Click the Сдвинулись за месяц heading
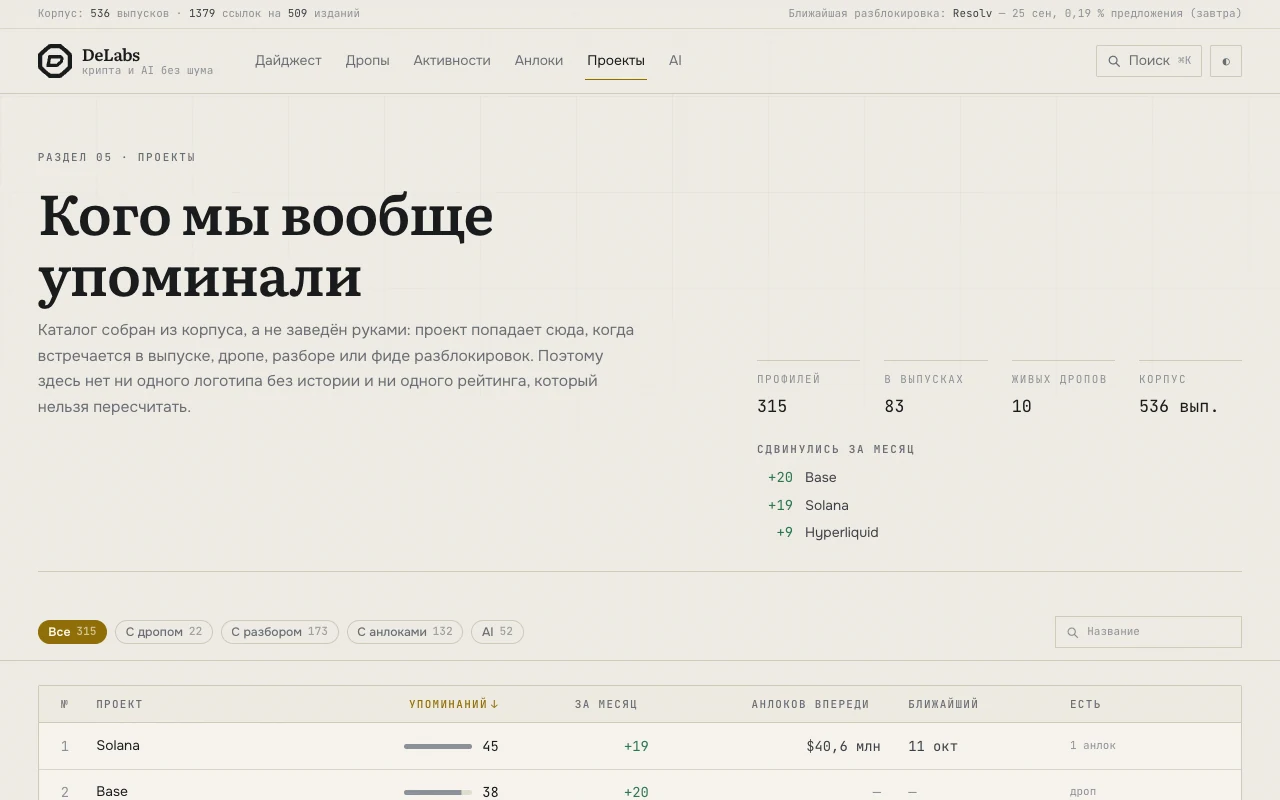Viewport: 1280px width, 800px height. pyautogui.click(x=836, y=449)
